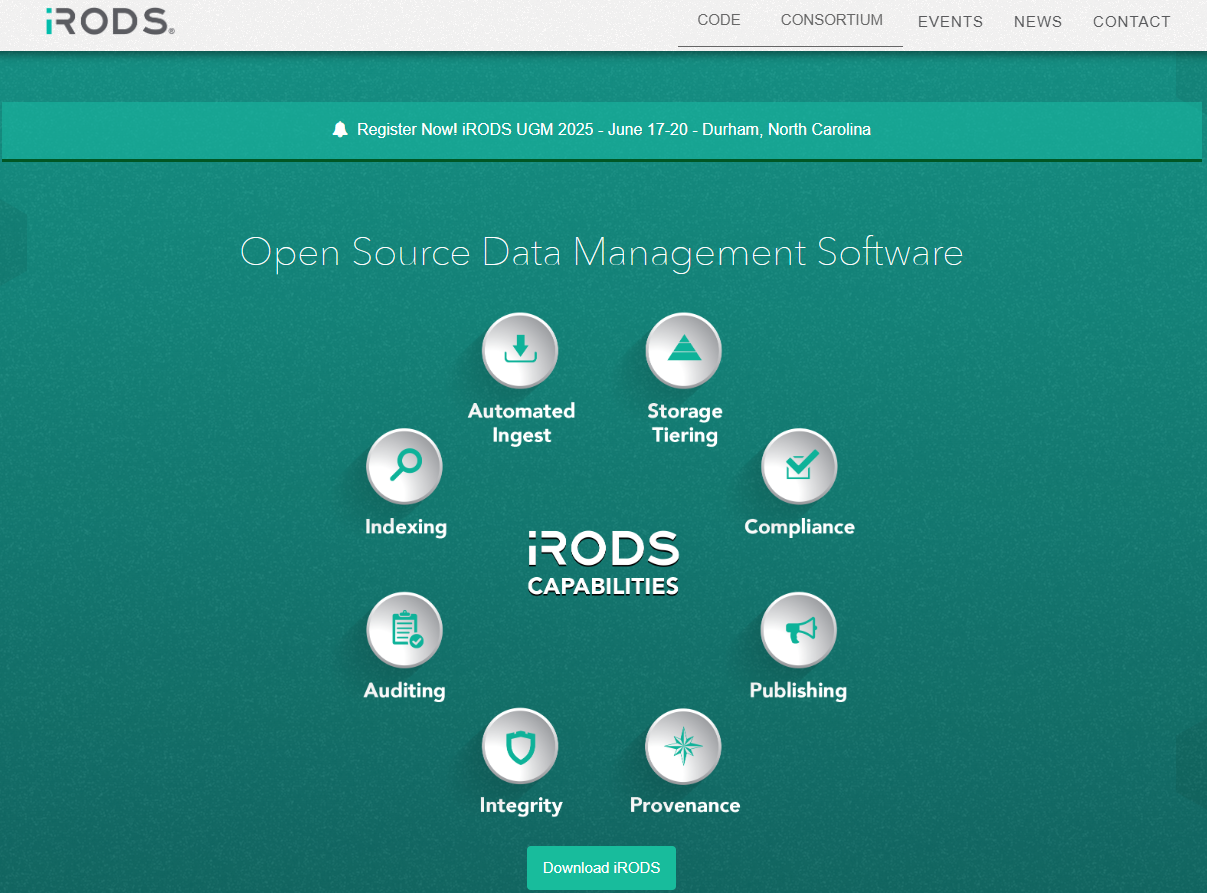
Task: Click the Indexing magnifier icon
Action: 405,467
